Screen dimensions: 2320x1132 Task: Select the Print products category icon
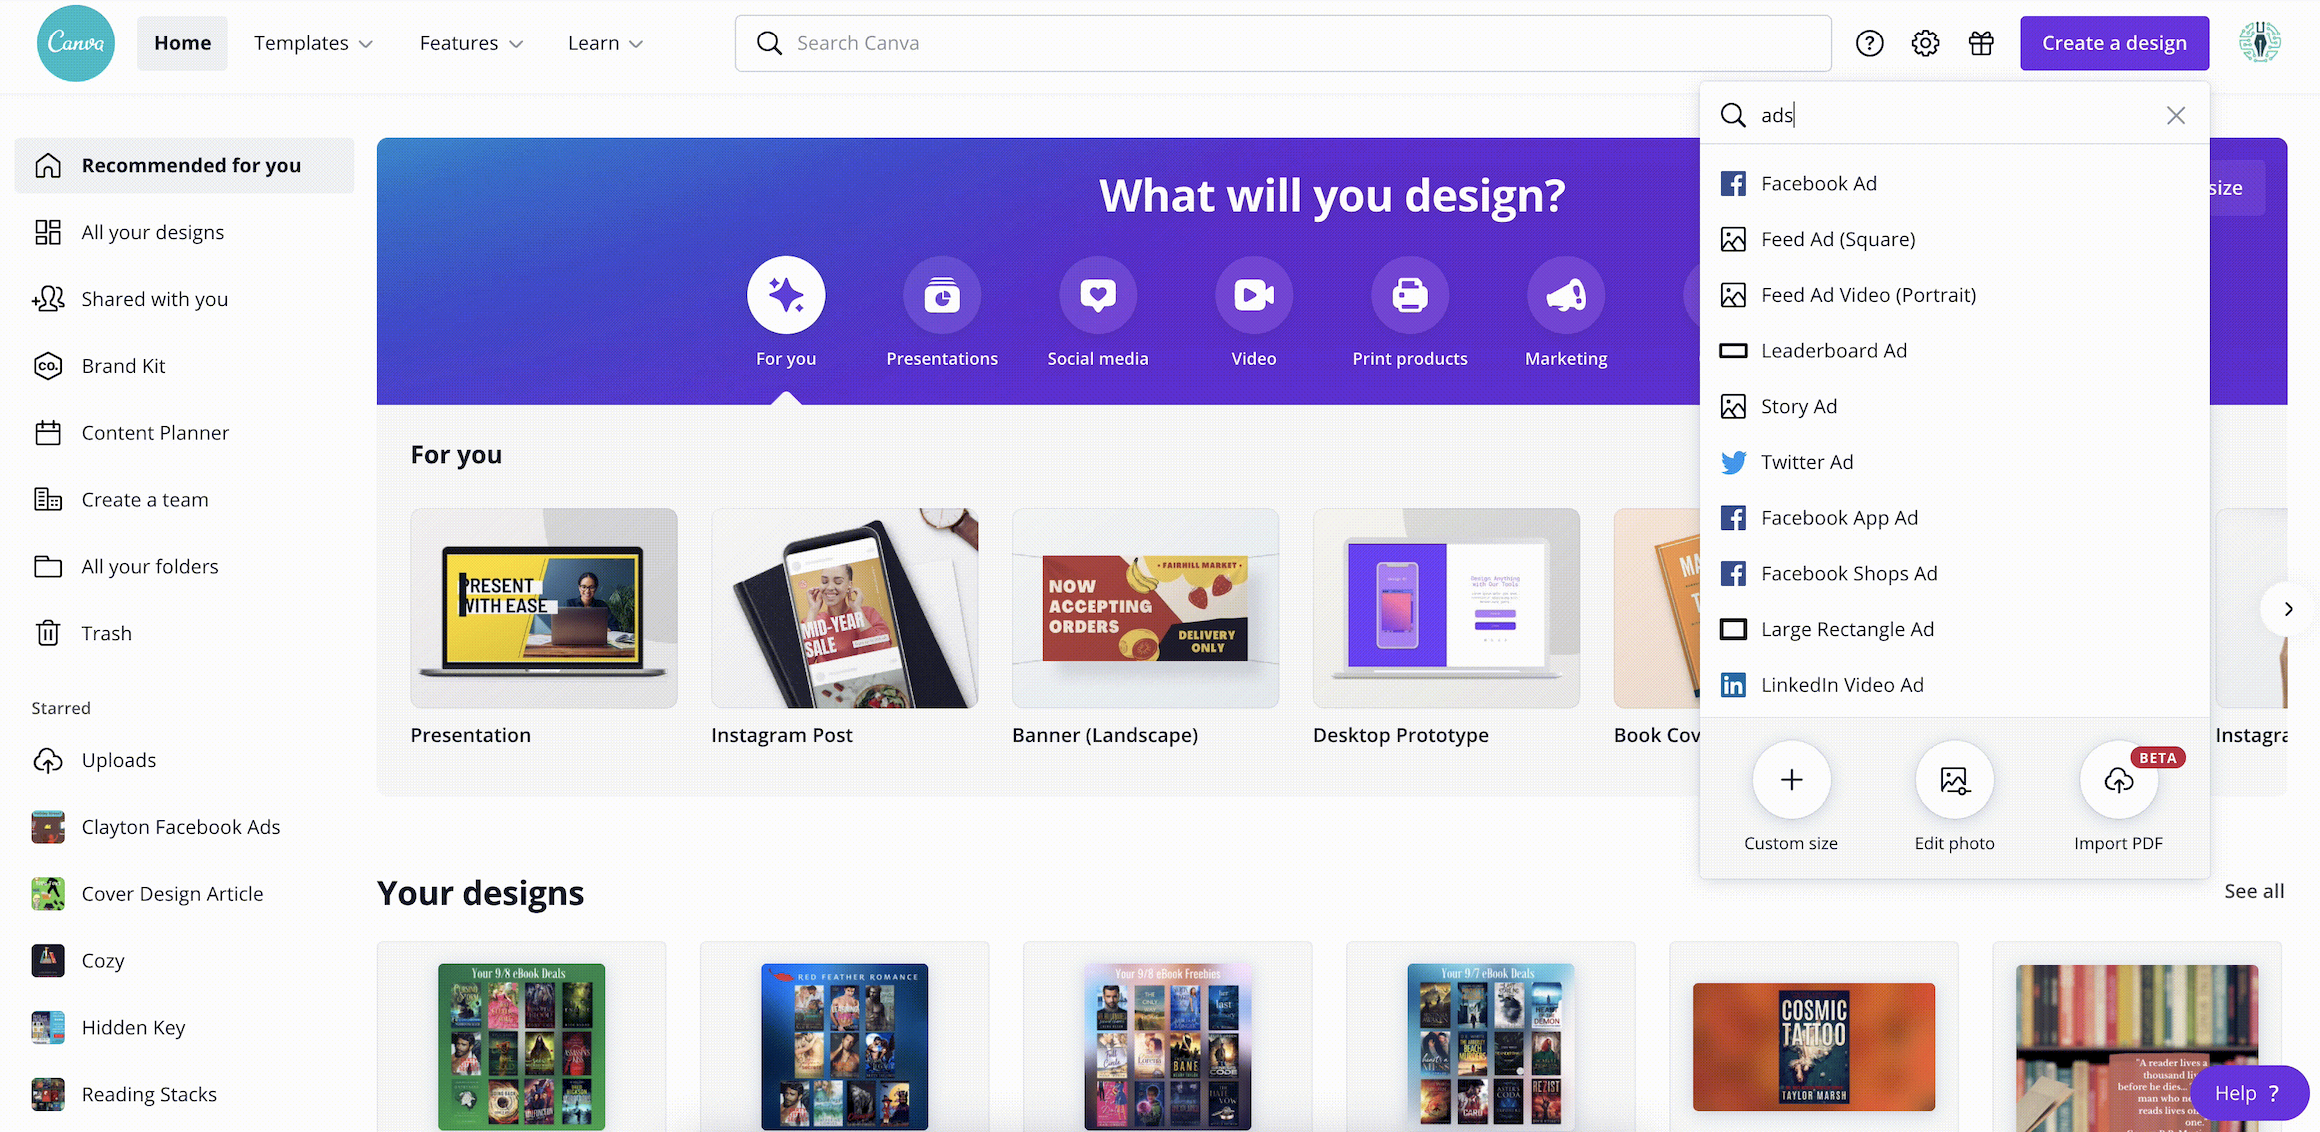pyautogui.click(x=1410, y=295)
